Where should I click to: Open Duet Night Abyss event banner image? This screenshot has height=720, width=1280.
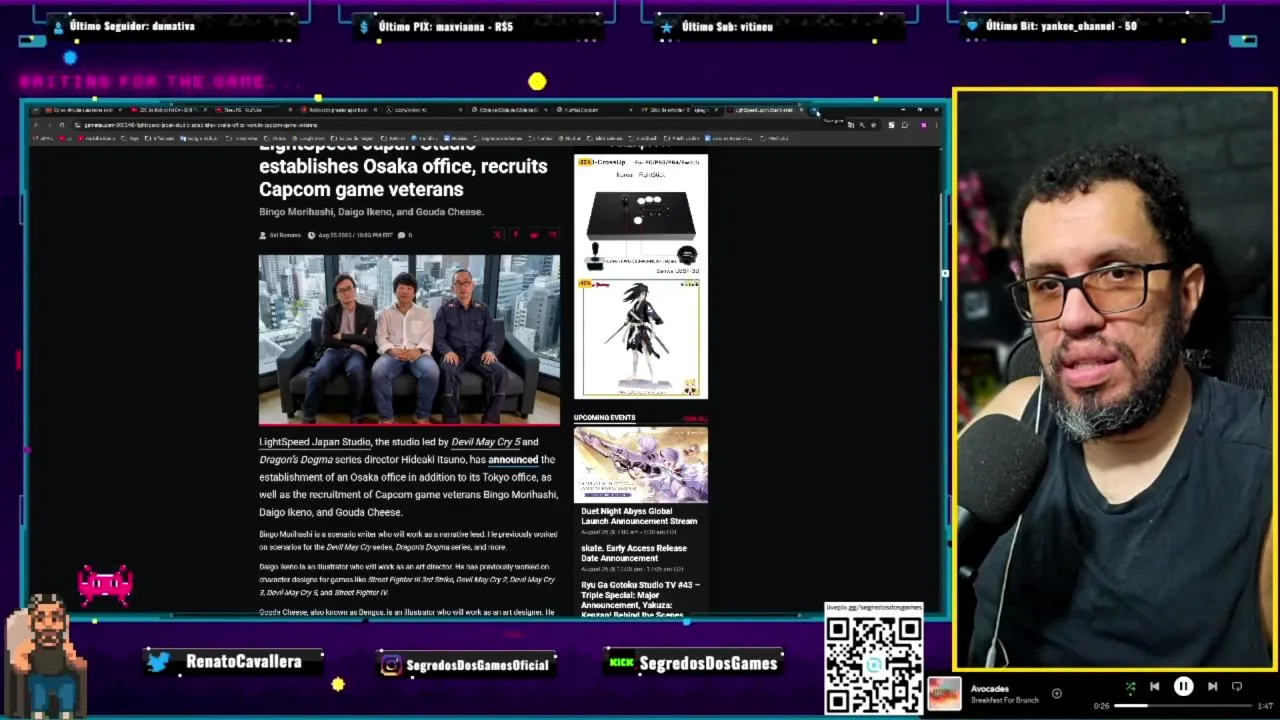coord(641,465)
